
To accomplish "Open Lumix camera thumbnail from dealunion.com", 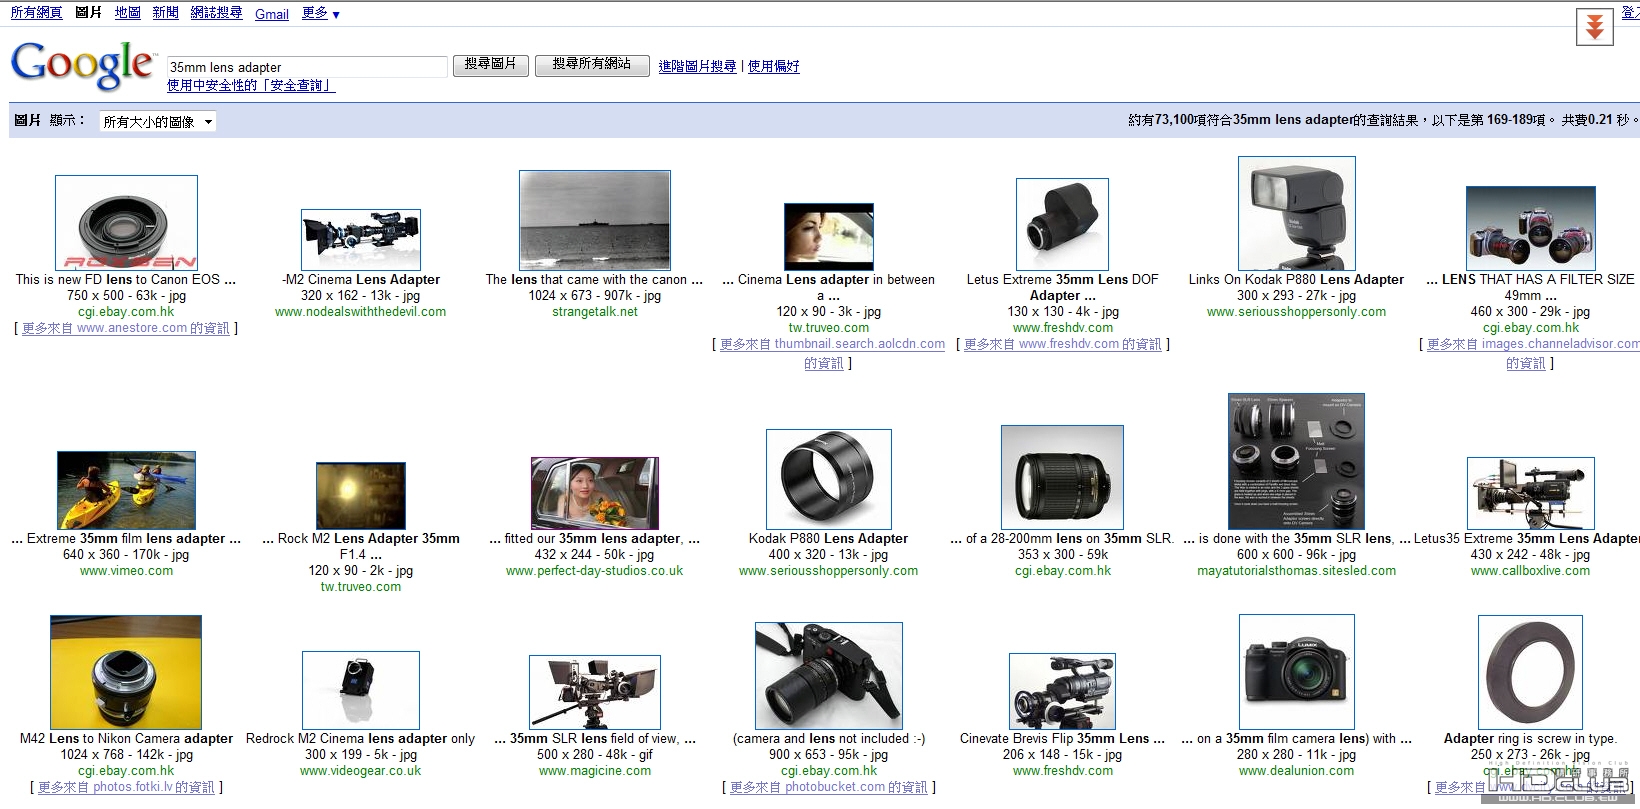I will (1297, 672).
